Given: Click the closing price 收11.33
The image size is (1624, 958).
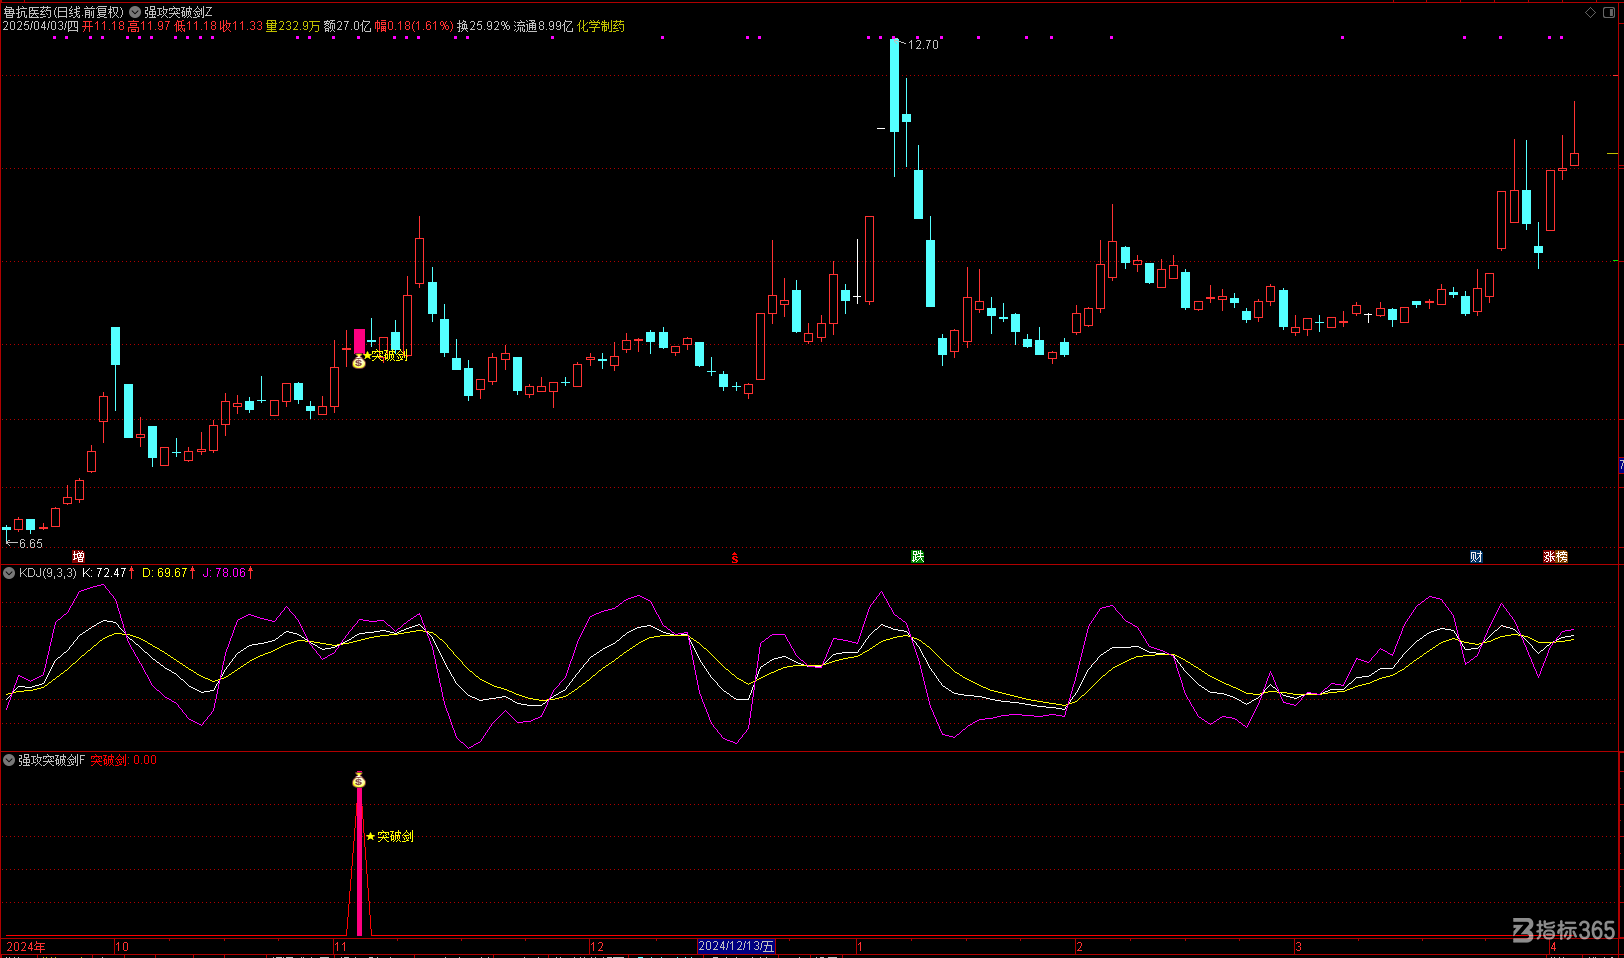Looking at the screenshot, I should 241,26.
